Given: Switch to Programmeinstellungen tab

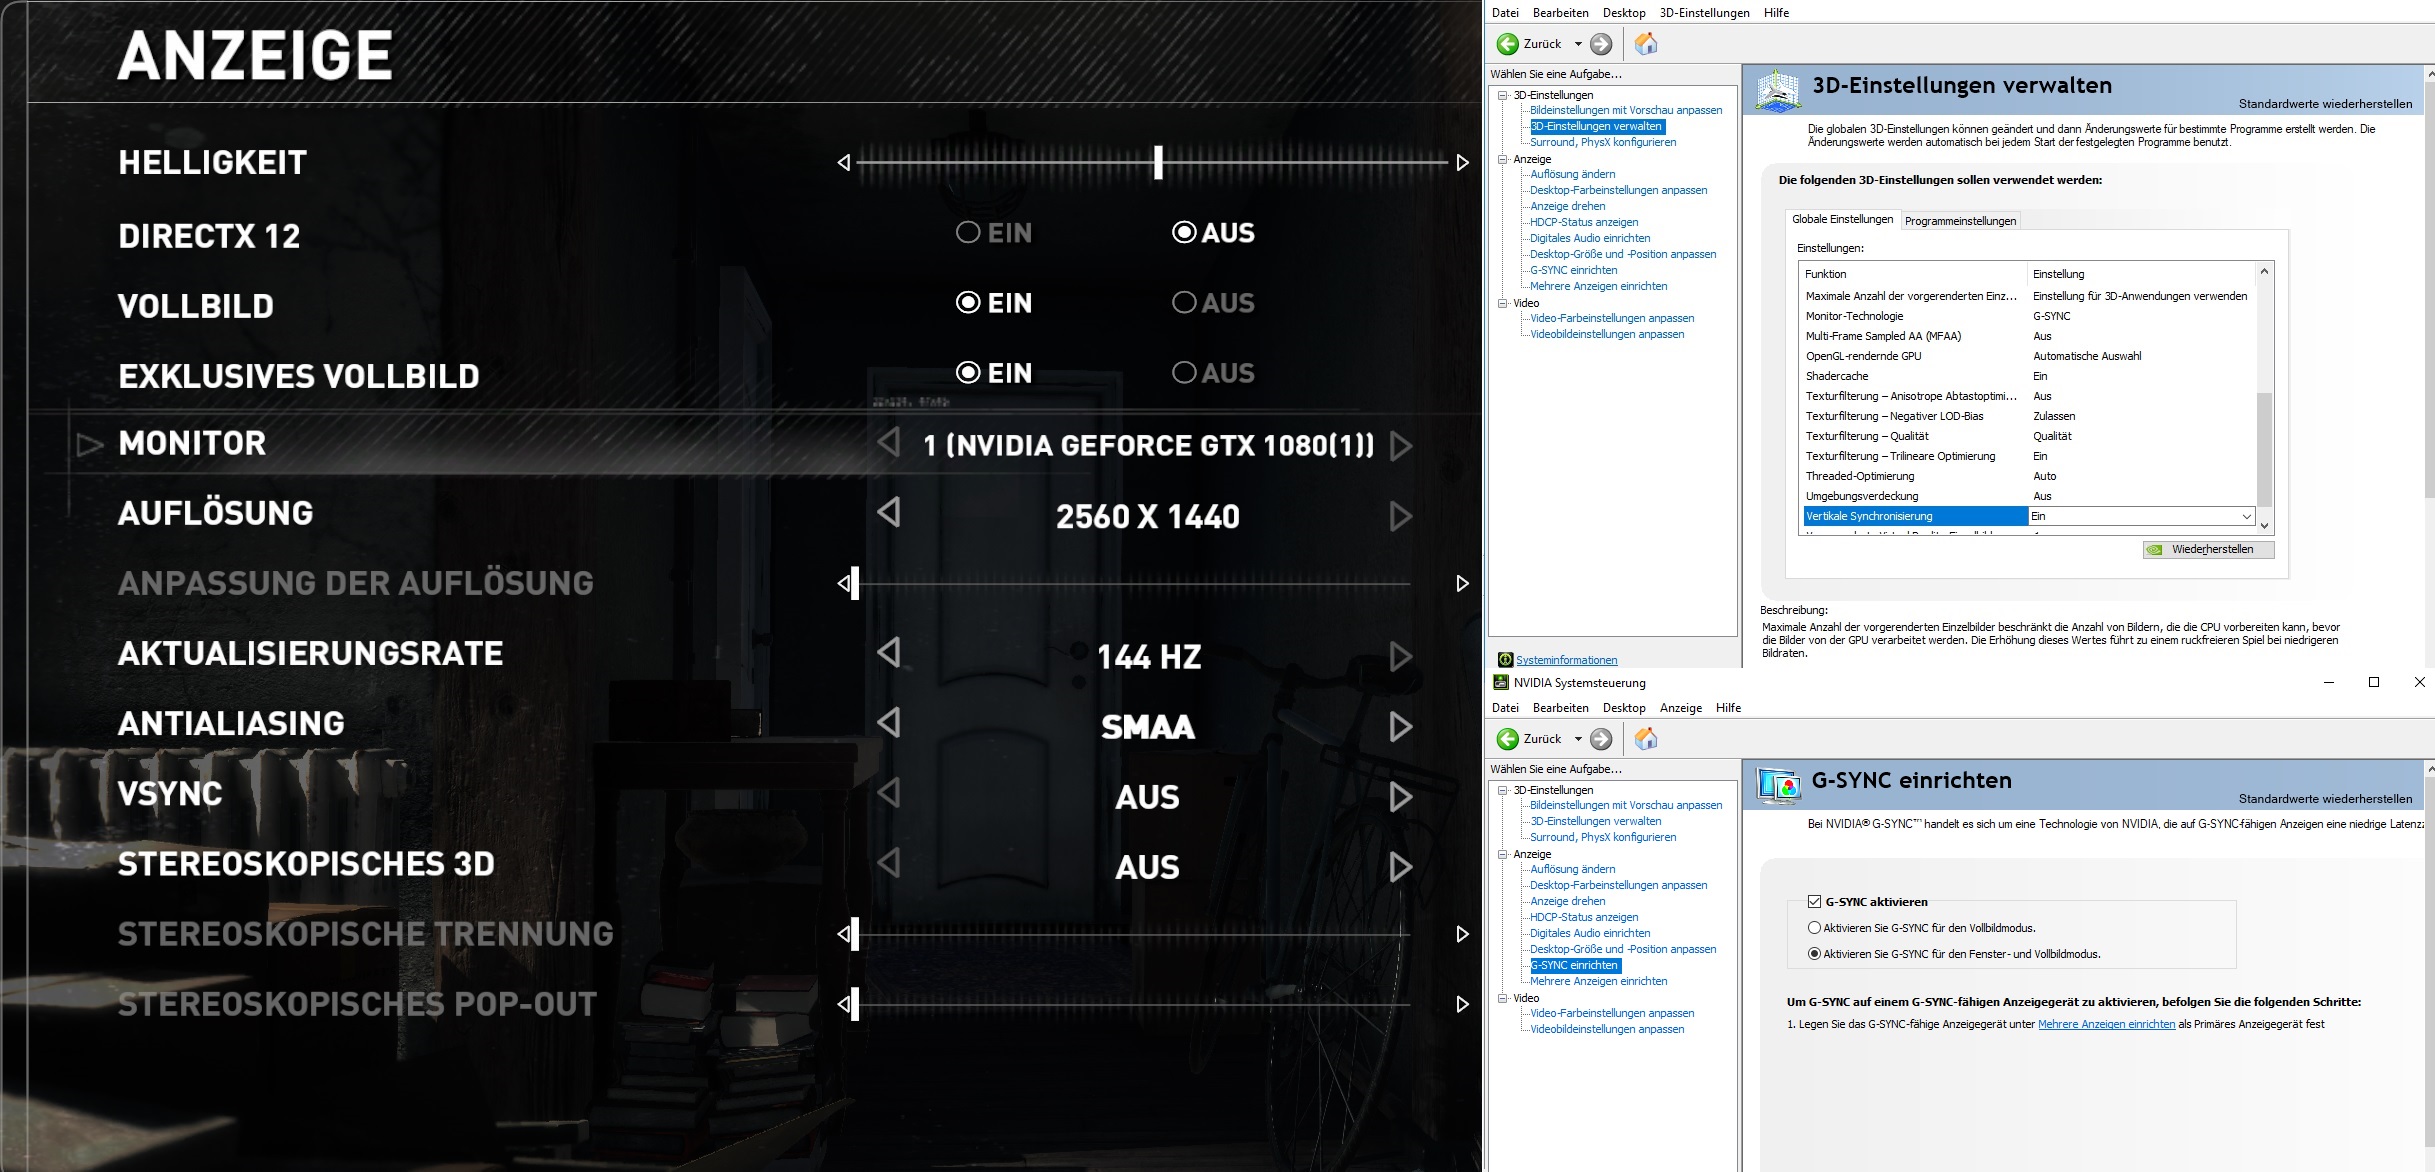Looking at the screenshot, I should (1960, 221).
